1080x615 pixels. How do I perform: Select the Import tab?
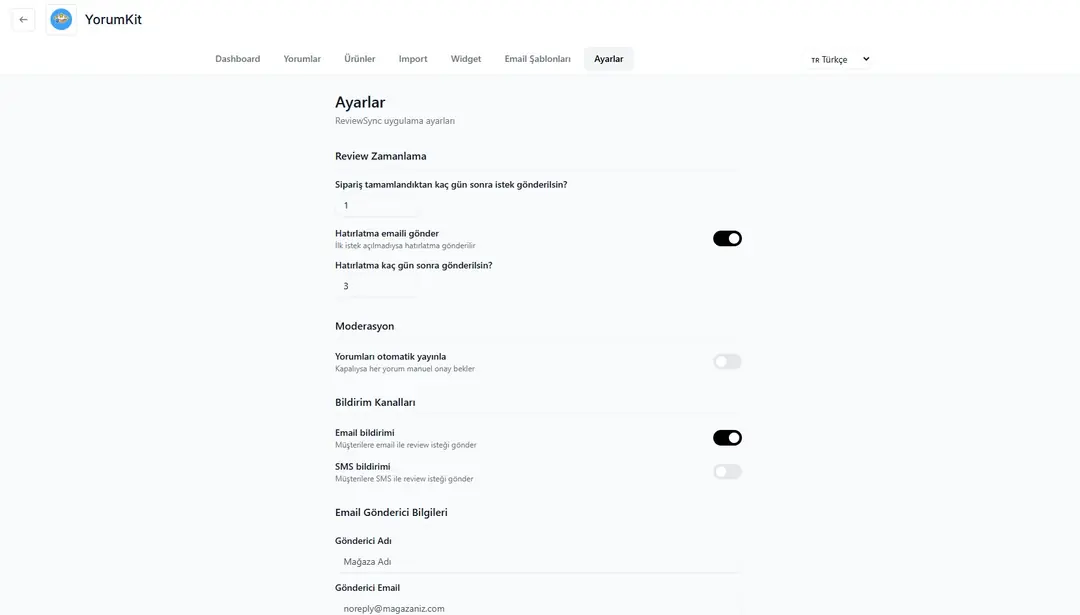coord(413,59)
